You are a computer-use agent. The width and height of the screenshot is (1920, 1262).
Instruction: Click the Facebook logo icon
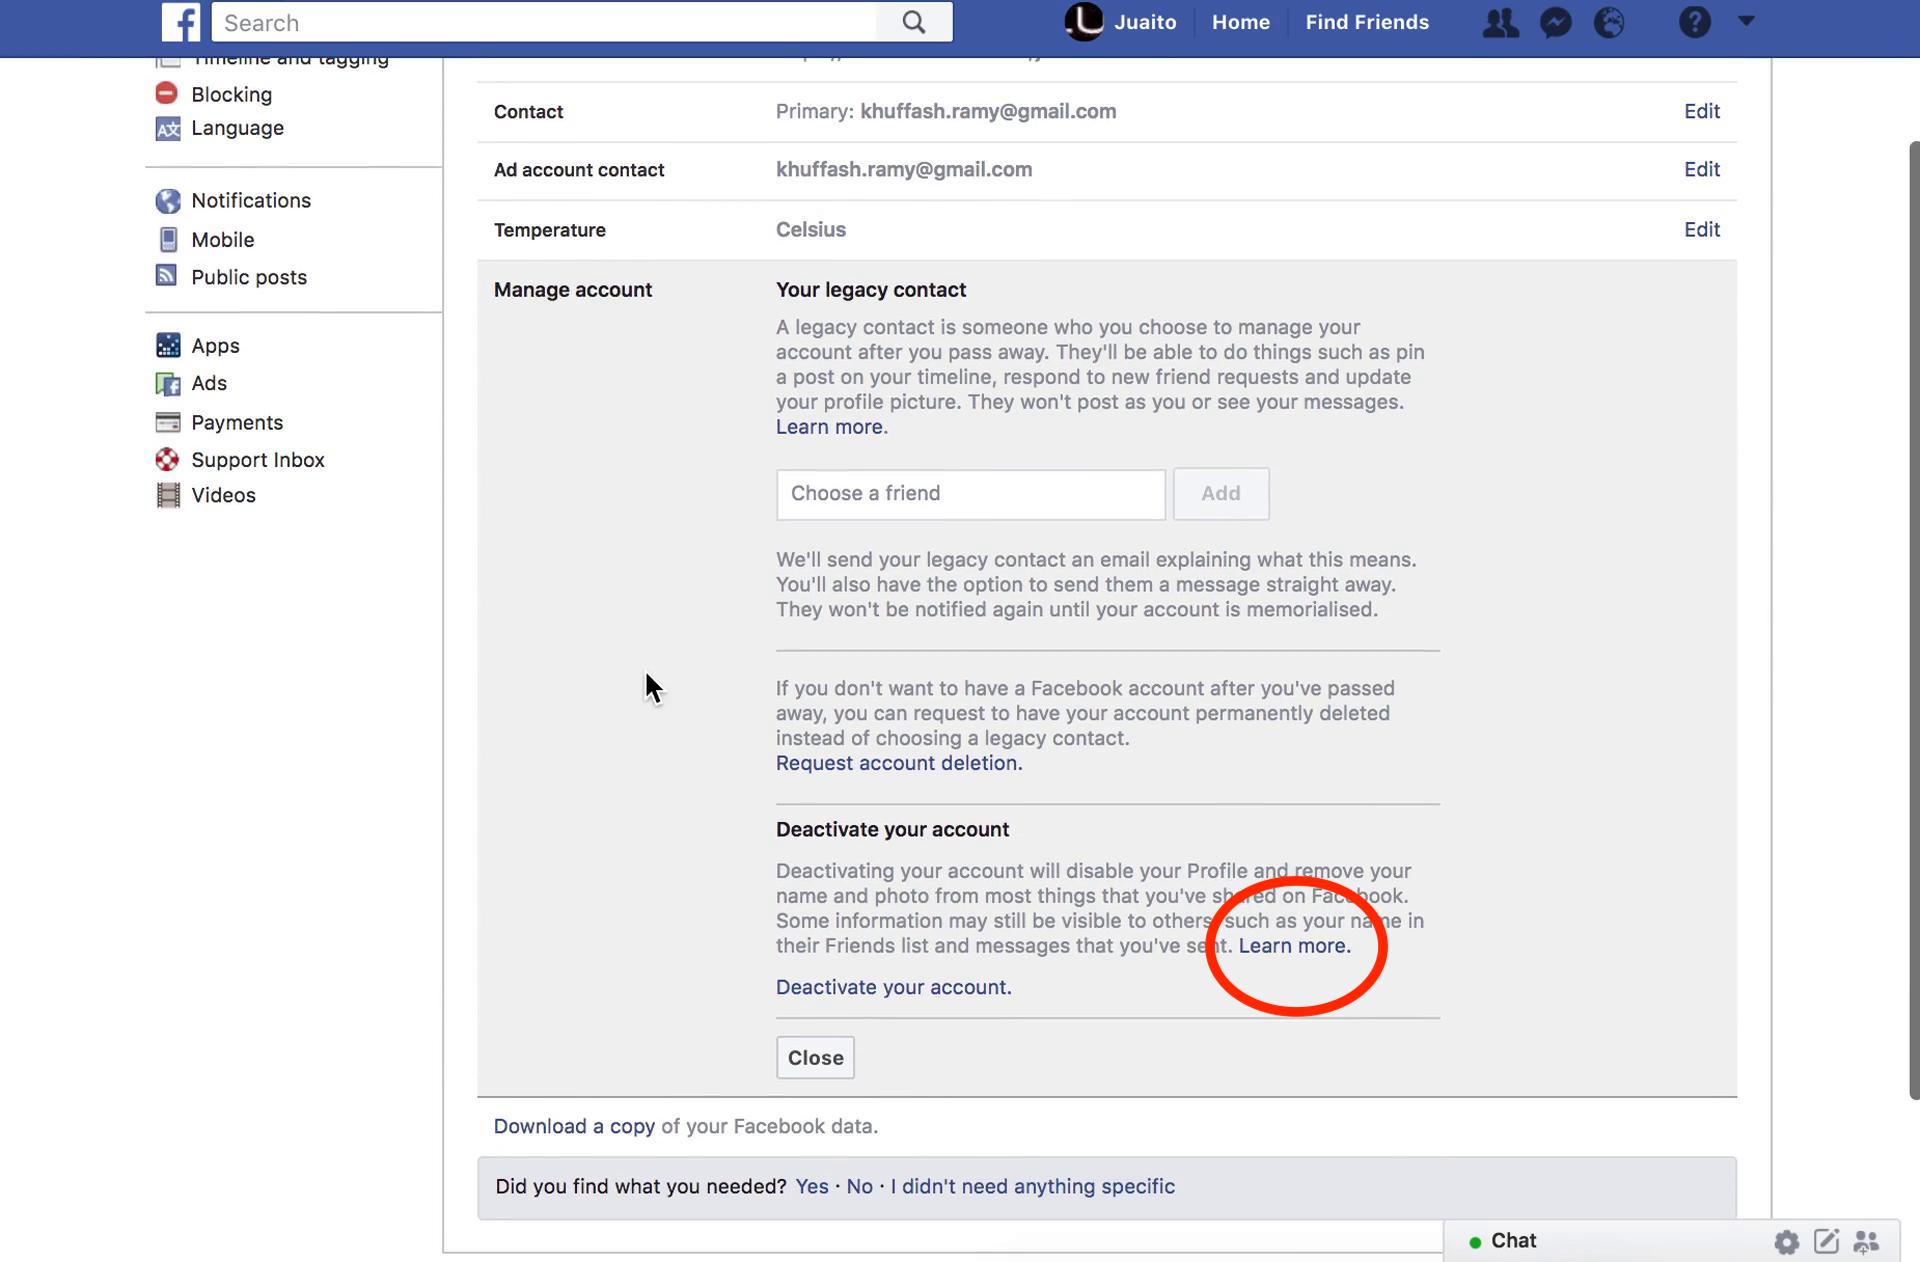(181, 22)
